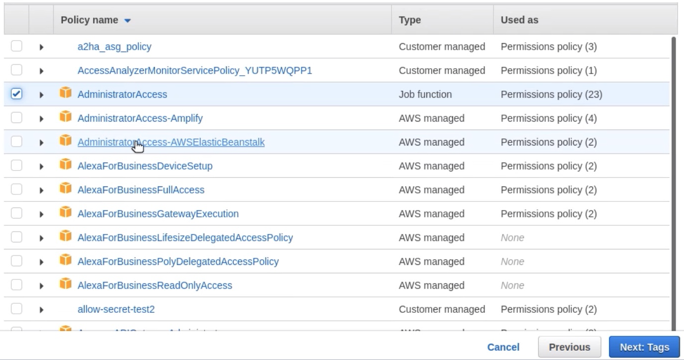684x360 pixels.
Task: Expand the a2ha_asg_policy row arrow
Action: pyautogui.click(x=41, y=47)
